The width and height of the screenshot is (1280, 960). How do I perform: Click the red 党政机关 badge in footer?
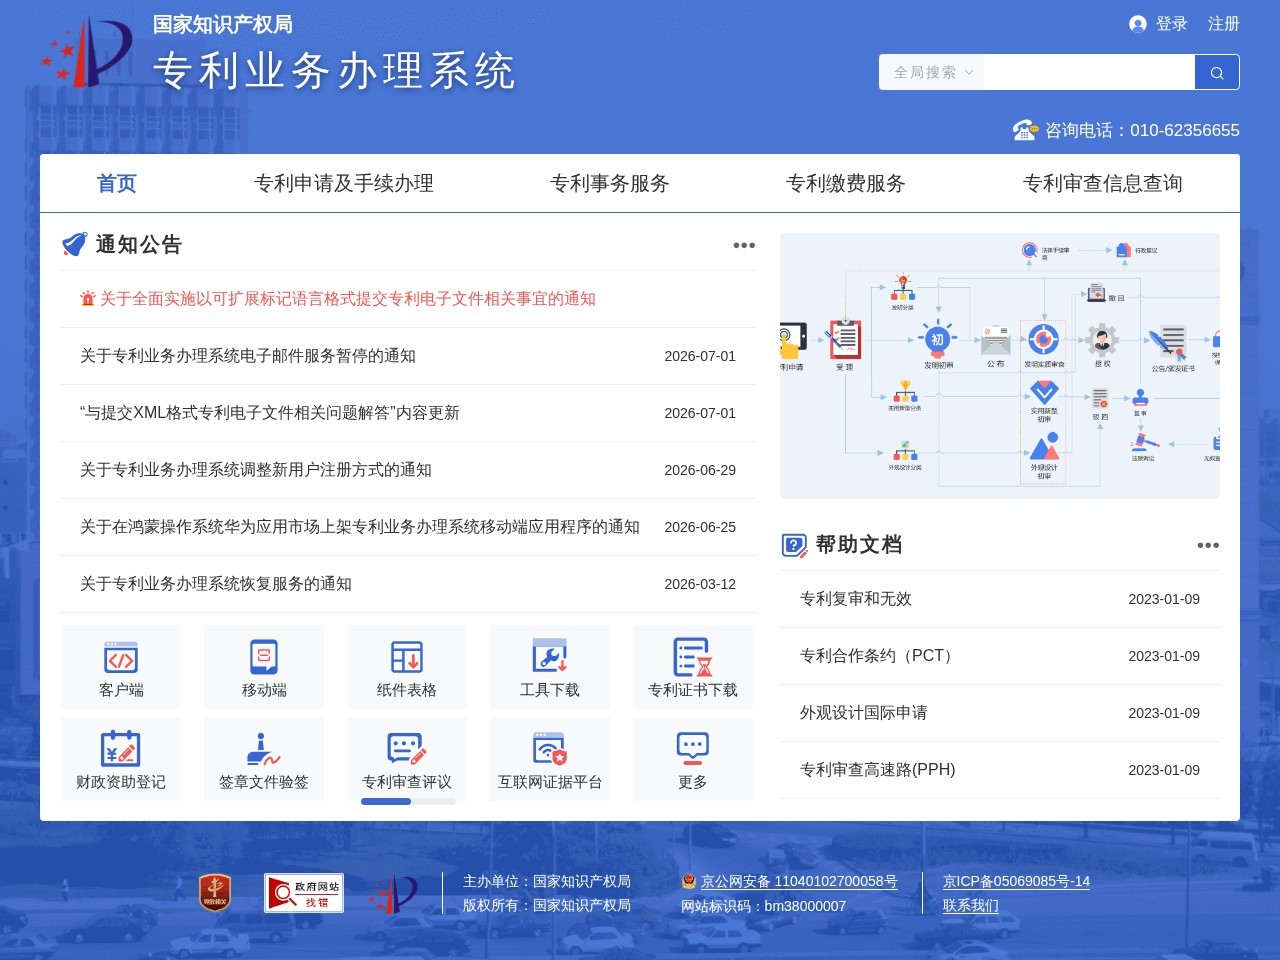point(215,892)
